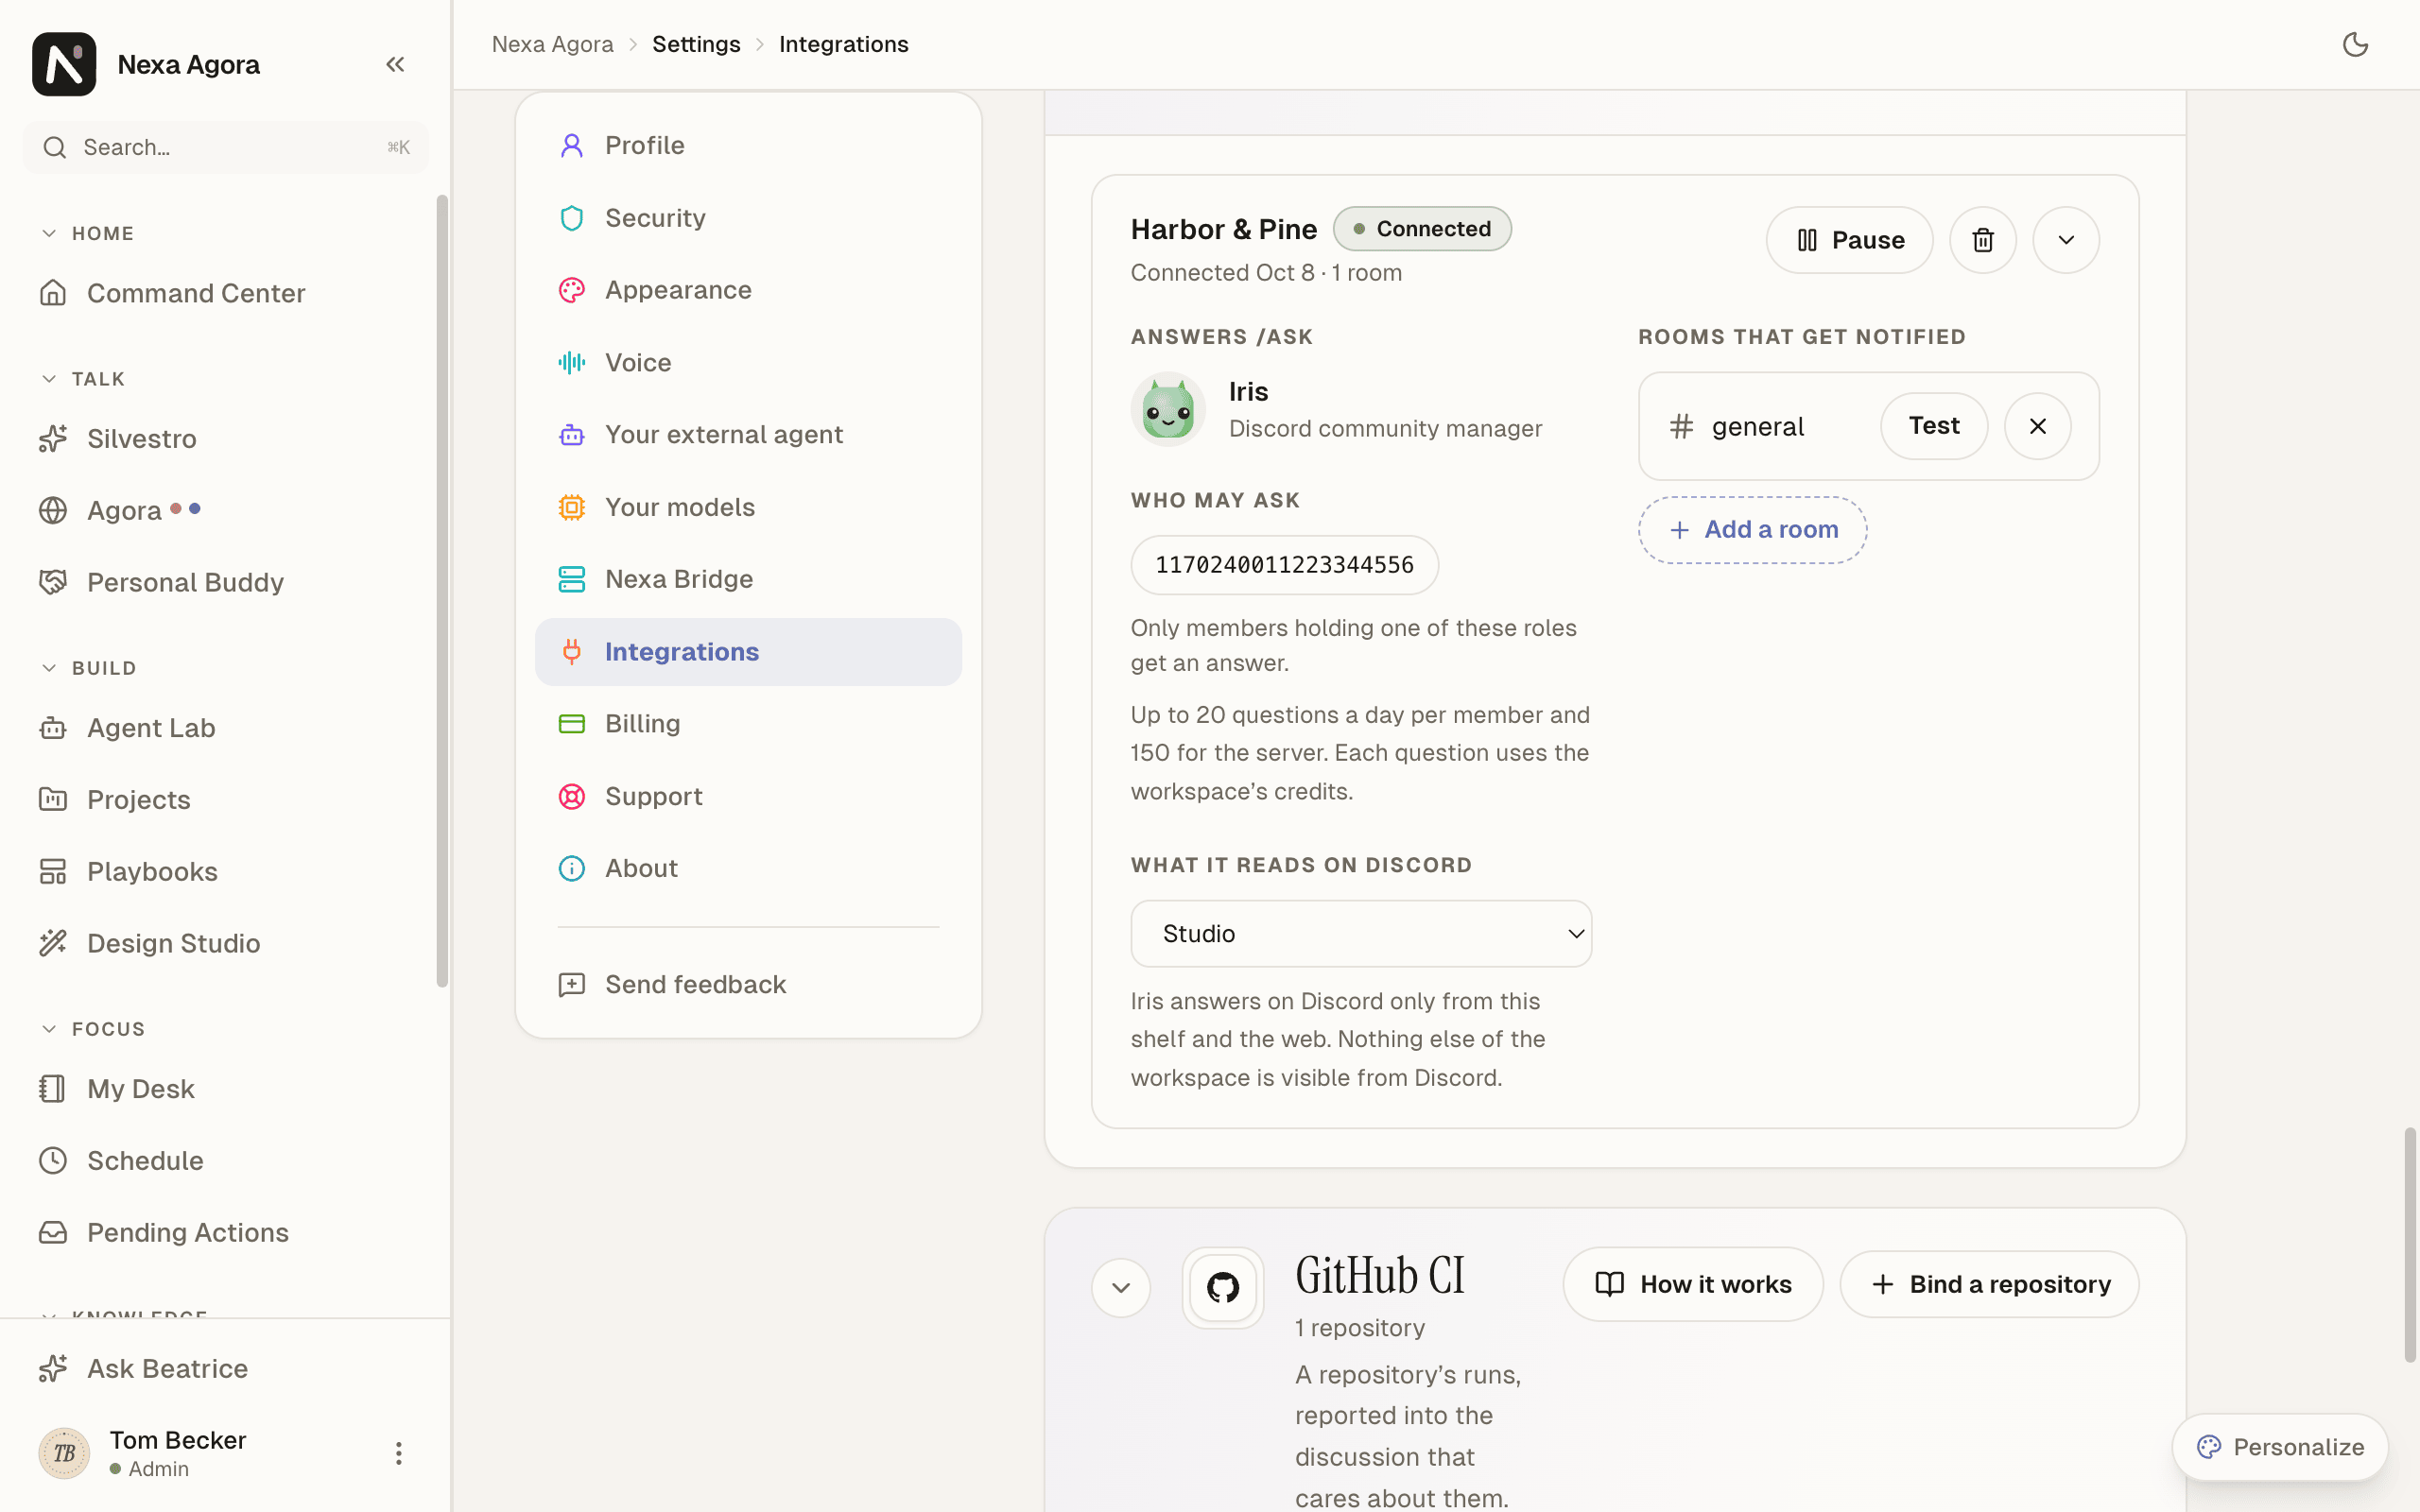
Task: Click Bind a repository
Action: coord(1990,1284)
